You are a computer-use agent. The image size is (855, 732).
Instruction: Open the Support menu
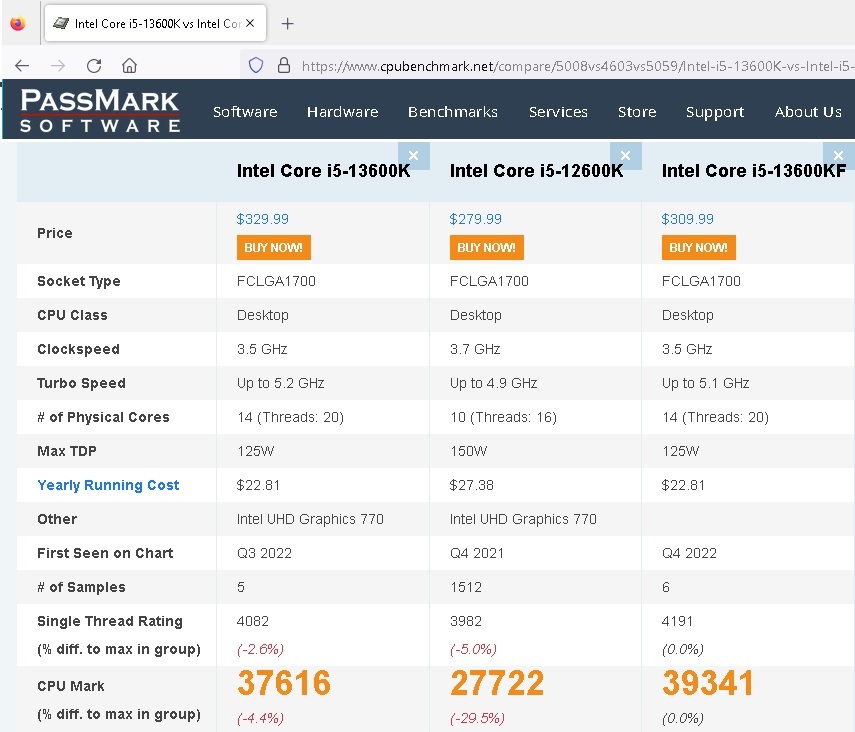(715, 112)
